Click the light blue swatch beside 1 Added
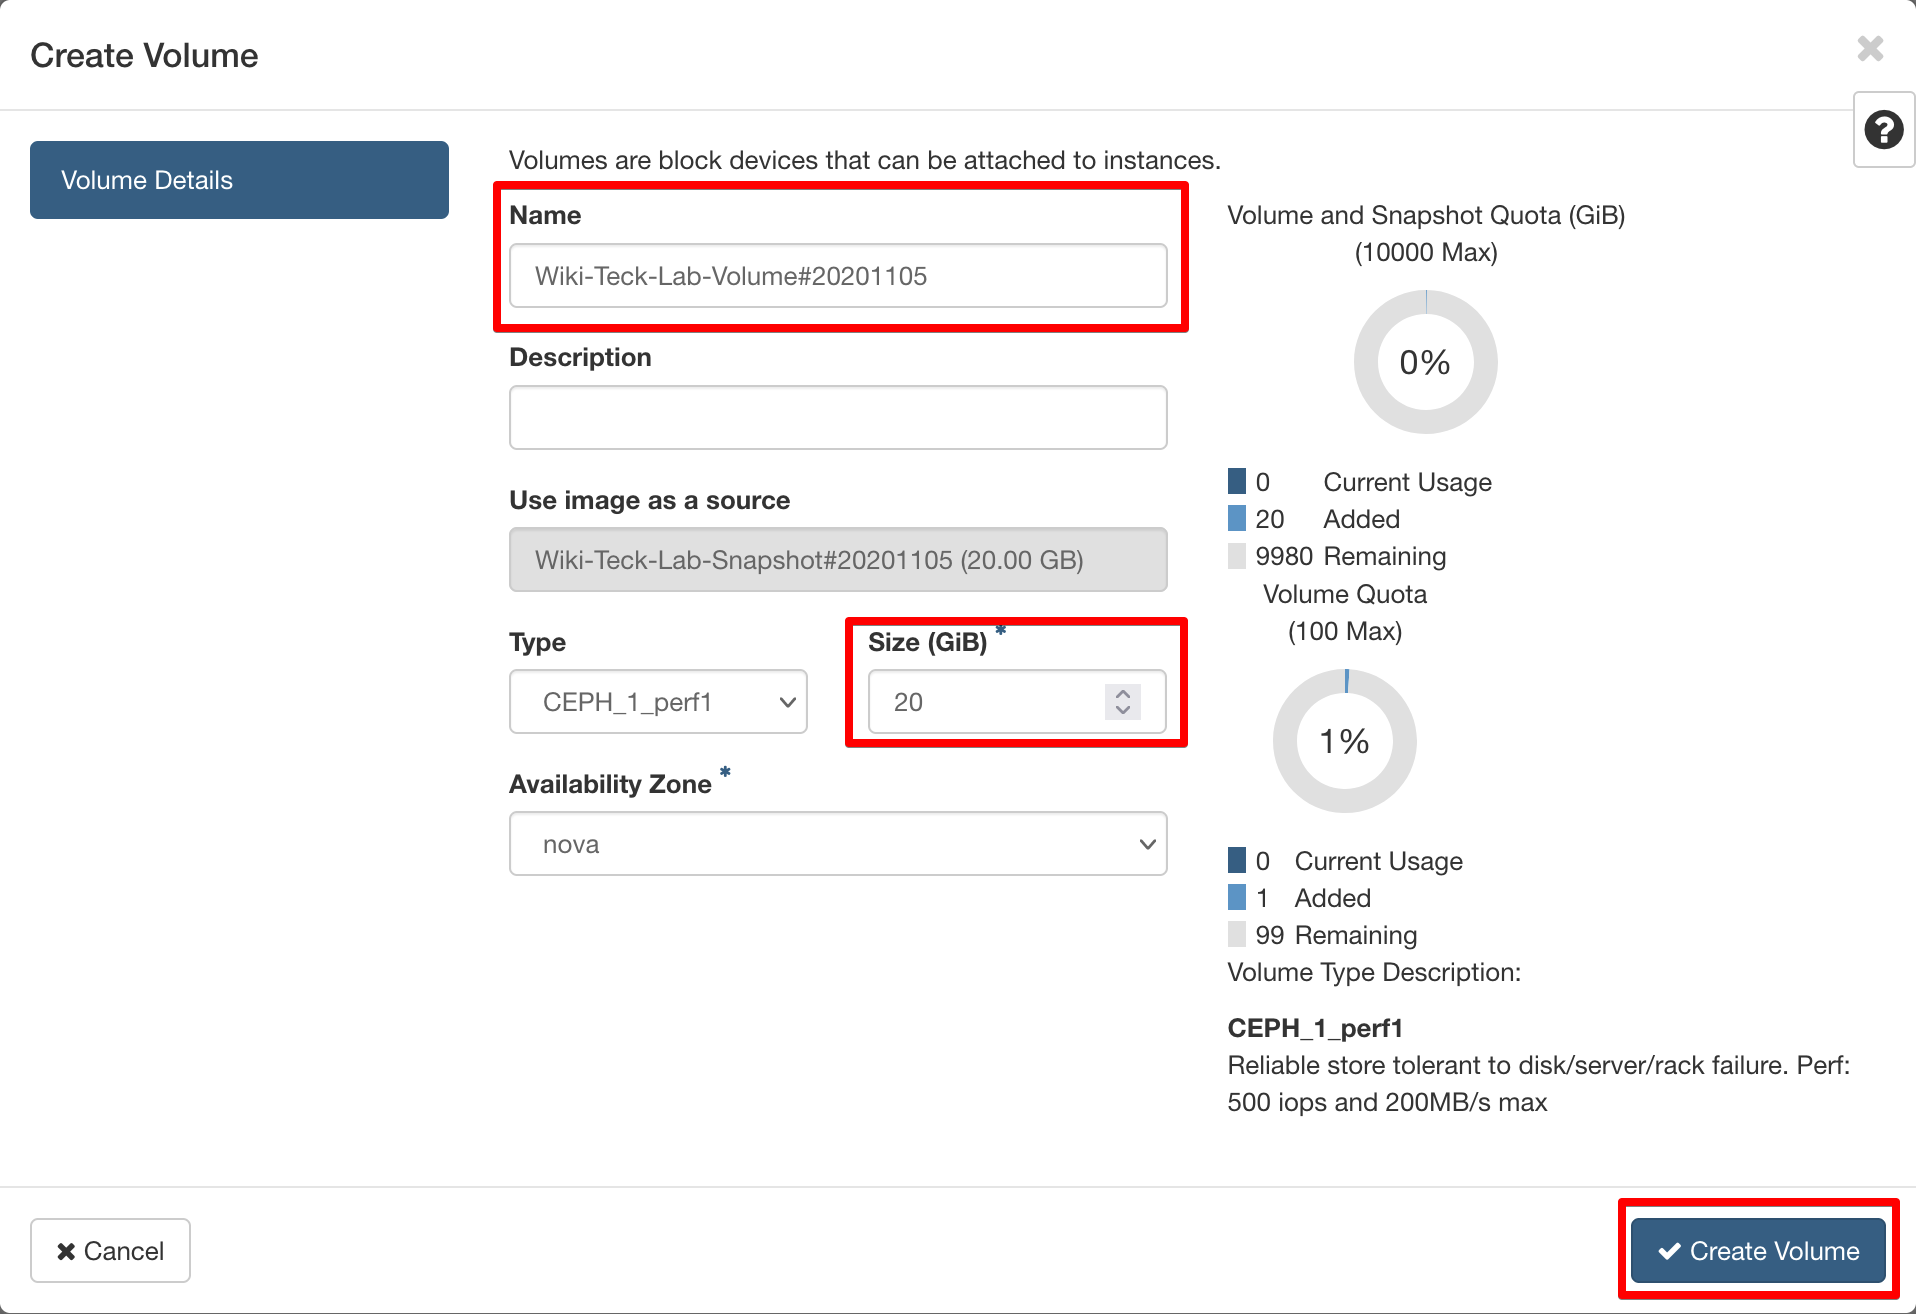Screen dimensions: 1916x1314 point(1237,898)
